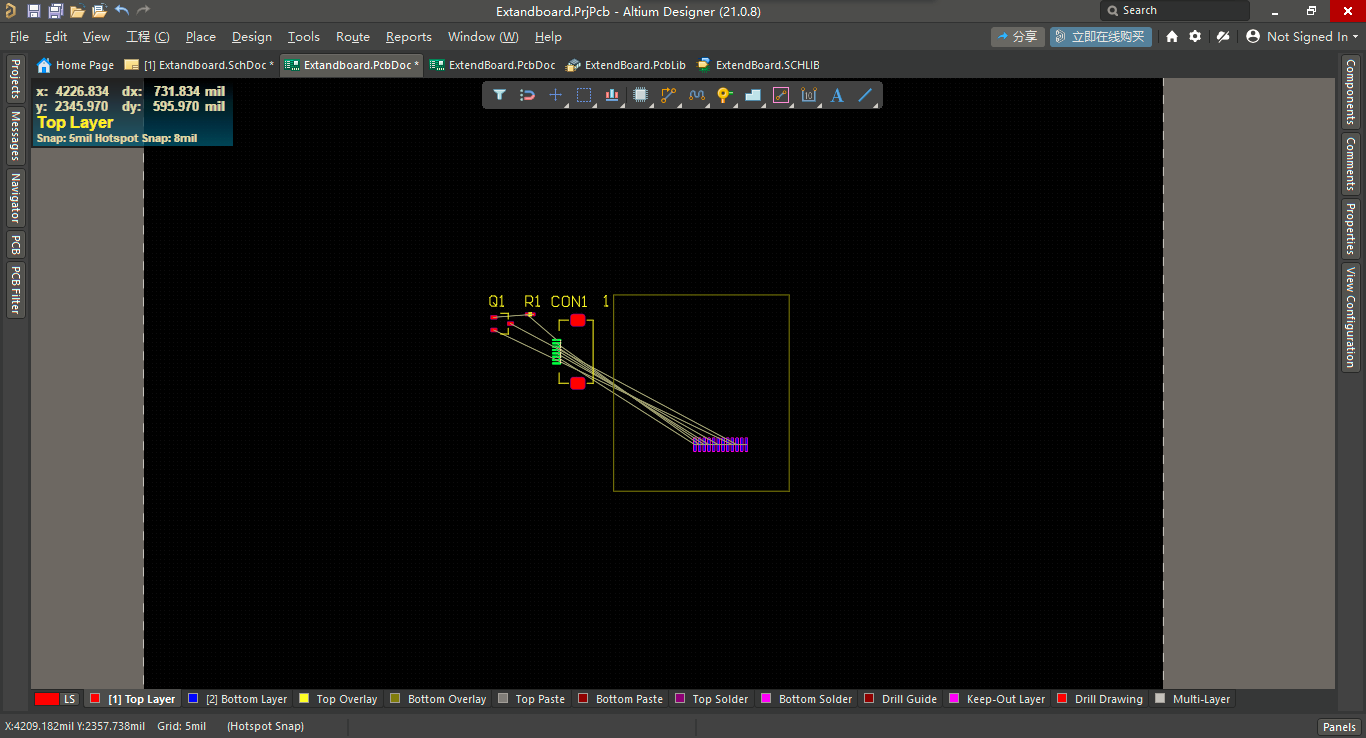Click the blue Bottom Layer color swatch

tap(193, 698)
